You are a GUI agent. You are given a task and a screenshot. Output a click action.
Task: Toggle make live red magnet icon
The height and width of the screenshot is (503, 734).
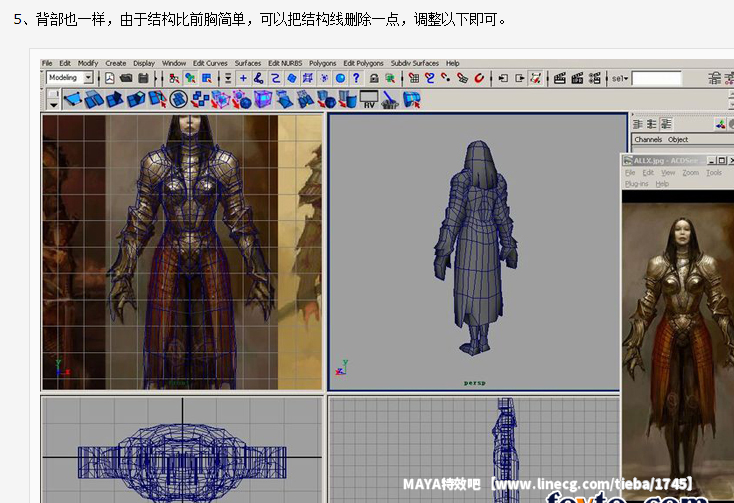tap(479, 78)
